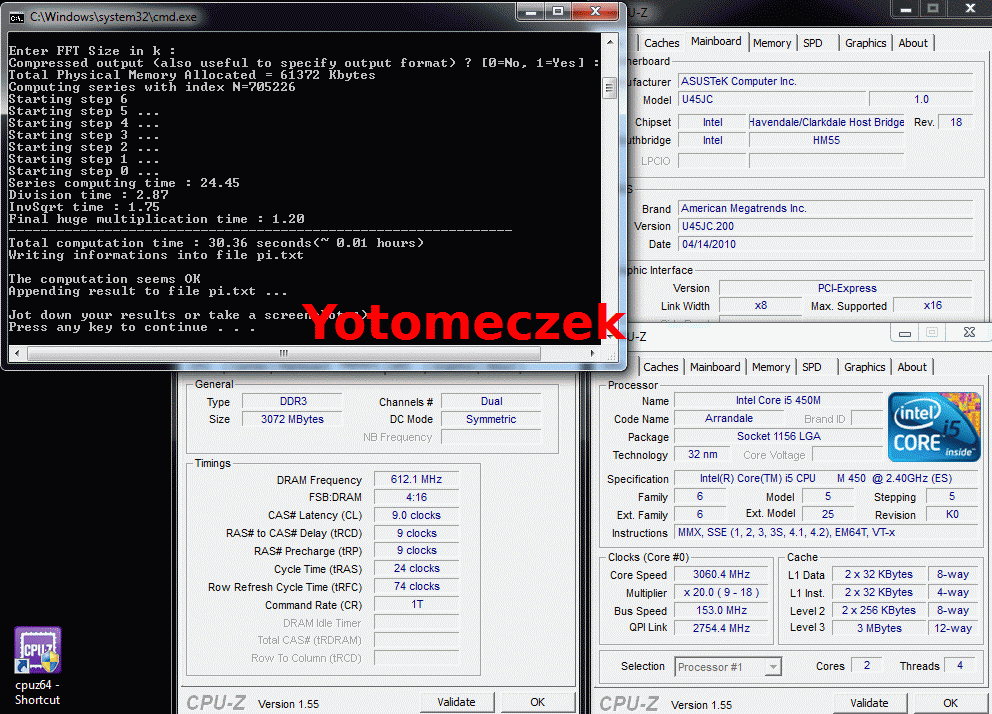992x714 pixels.
Task: Open SPD tab in top CPU-Z window
Action: [813, 43]
